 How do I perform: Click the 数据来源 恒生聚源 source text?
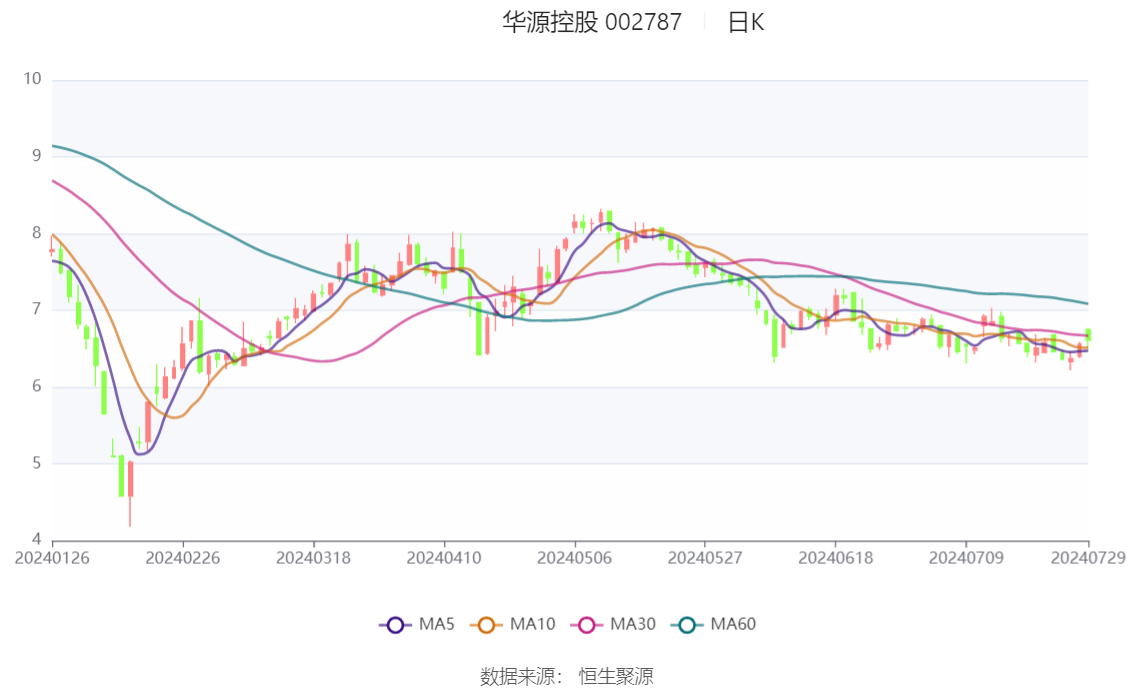point(566,677)
